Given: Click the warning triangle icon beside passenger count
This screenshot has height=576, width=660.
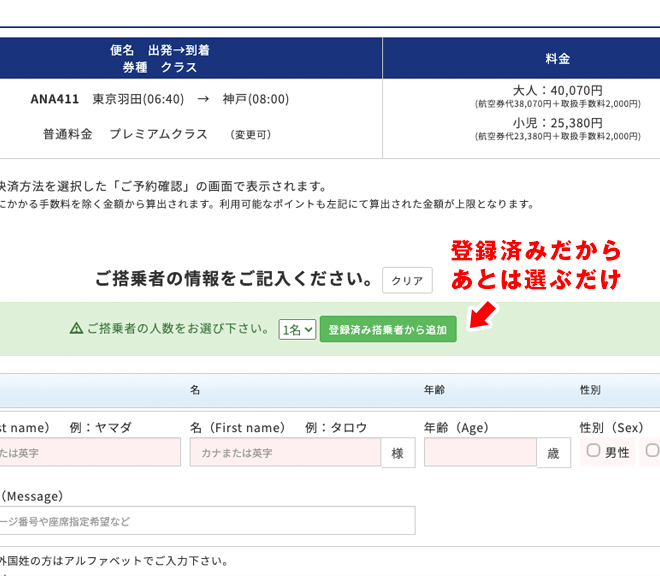Looking at the screenshot, I should click(x=76, y=328).
